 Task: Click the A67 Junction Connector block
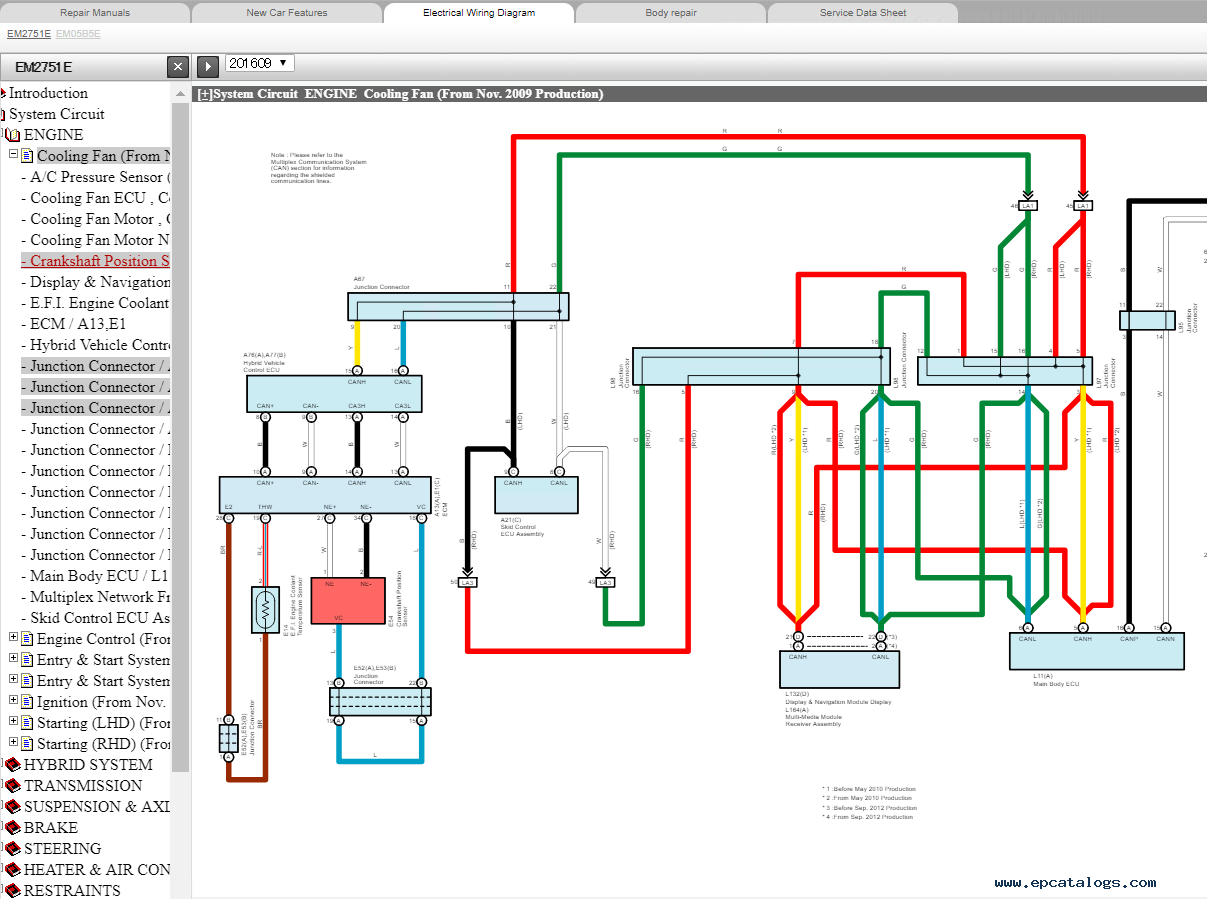459,306
